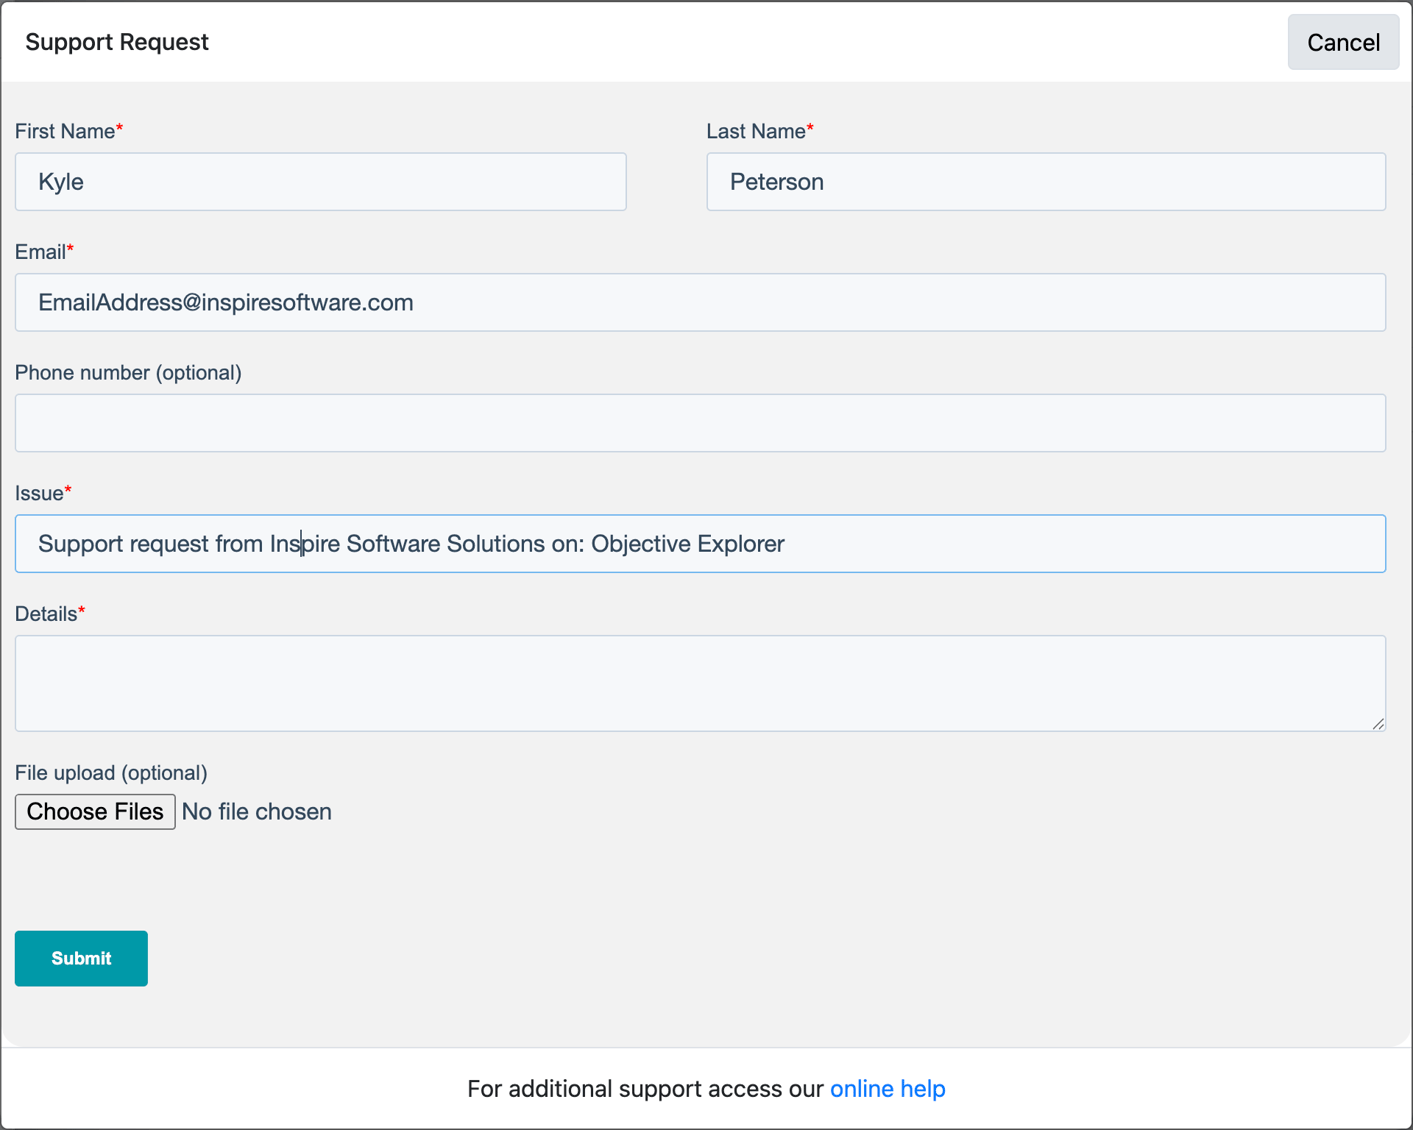Place cursor in the Issue field

coord(700,544)
